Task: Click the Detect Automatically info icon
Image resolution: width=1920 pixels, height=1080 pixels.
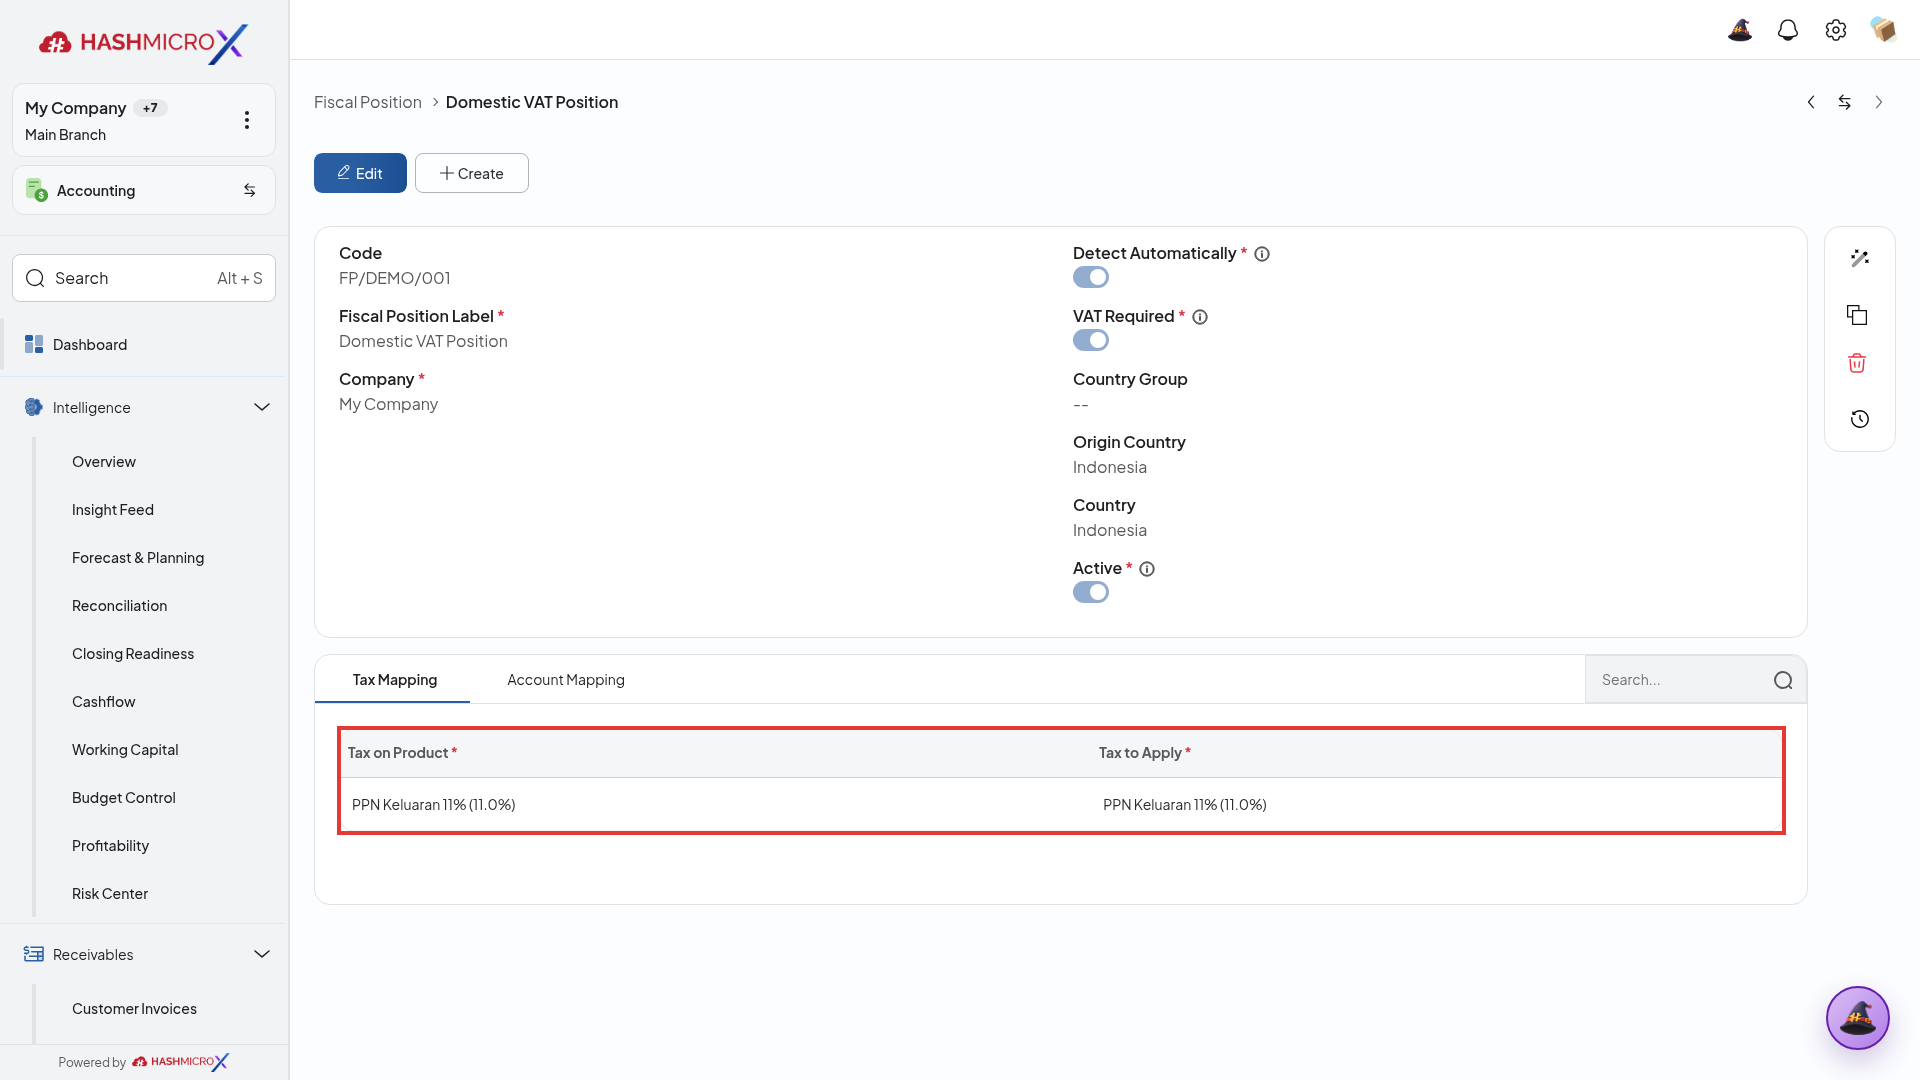Action: [1262, 254]
